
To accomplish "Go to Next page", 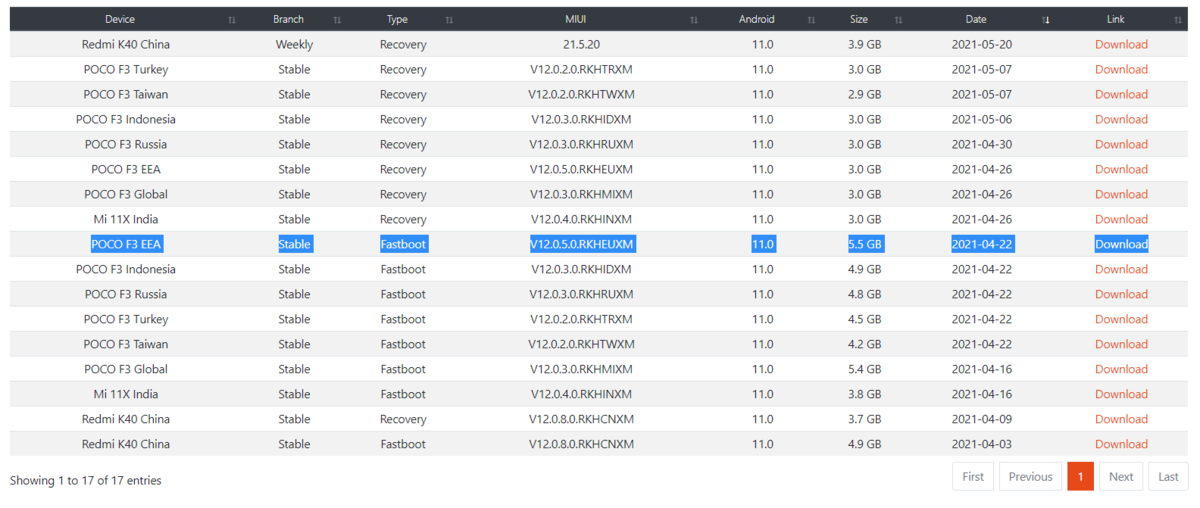I will click(x=1121, y=476).
